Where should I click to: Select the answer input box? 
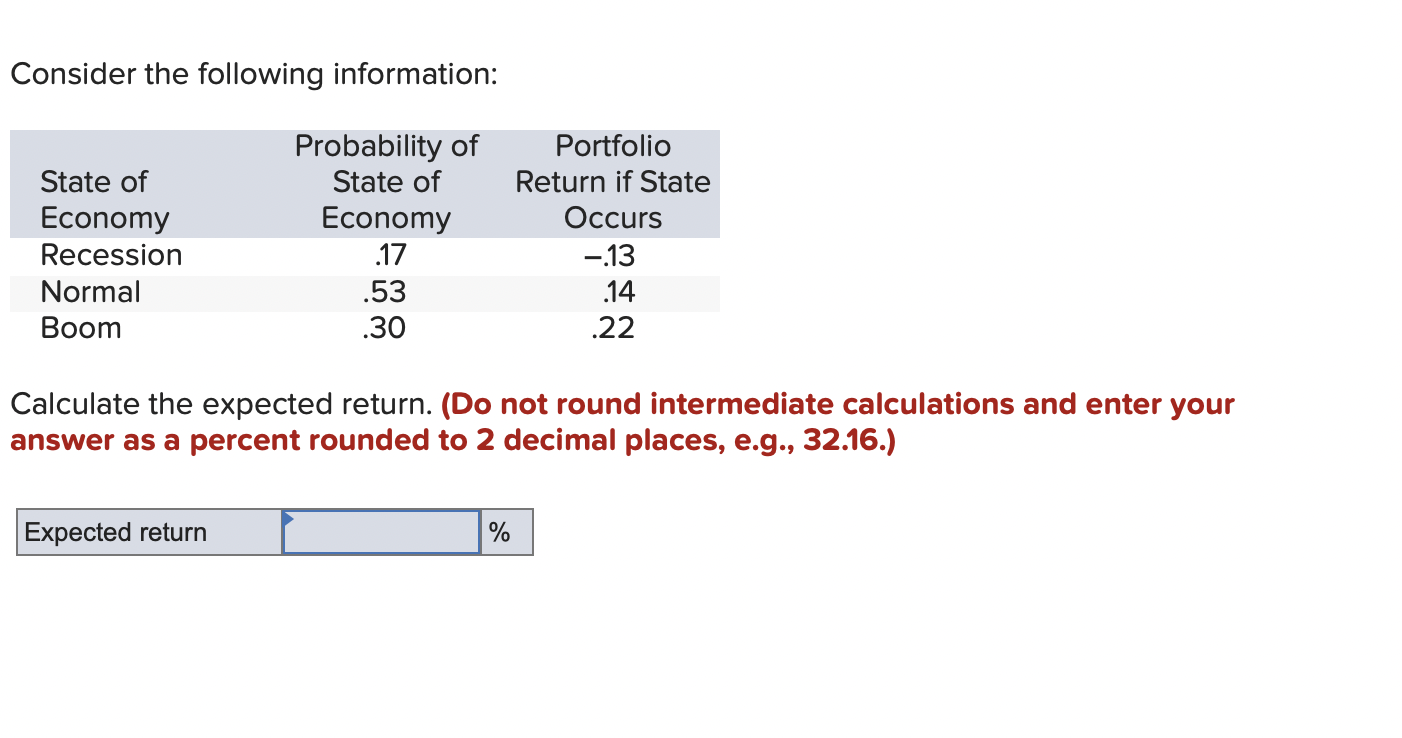[380, 531]
